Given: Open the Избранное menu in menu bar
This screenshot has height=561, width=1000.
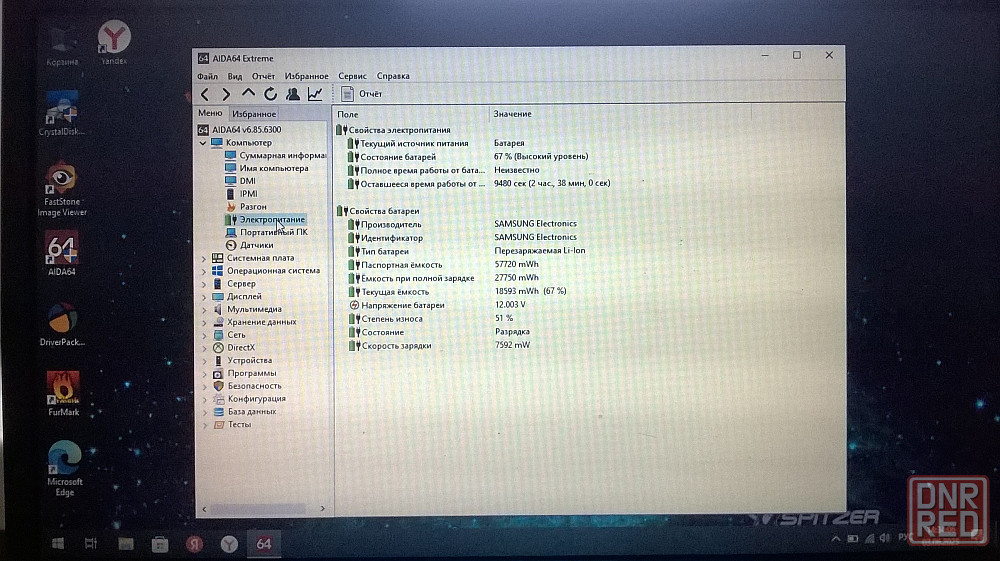Looking at the screenshot, I should pos(306,76).
